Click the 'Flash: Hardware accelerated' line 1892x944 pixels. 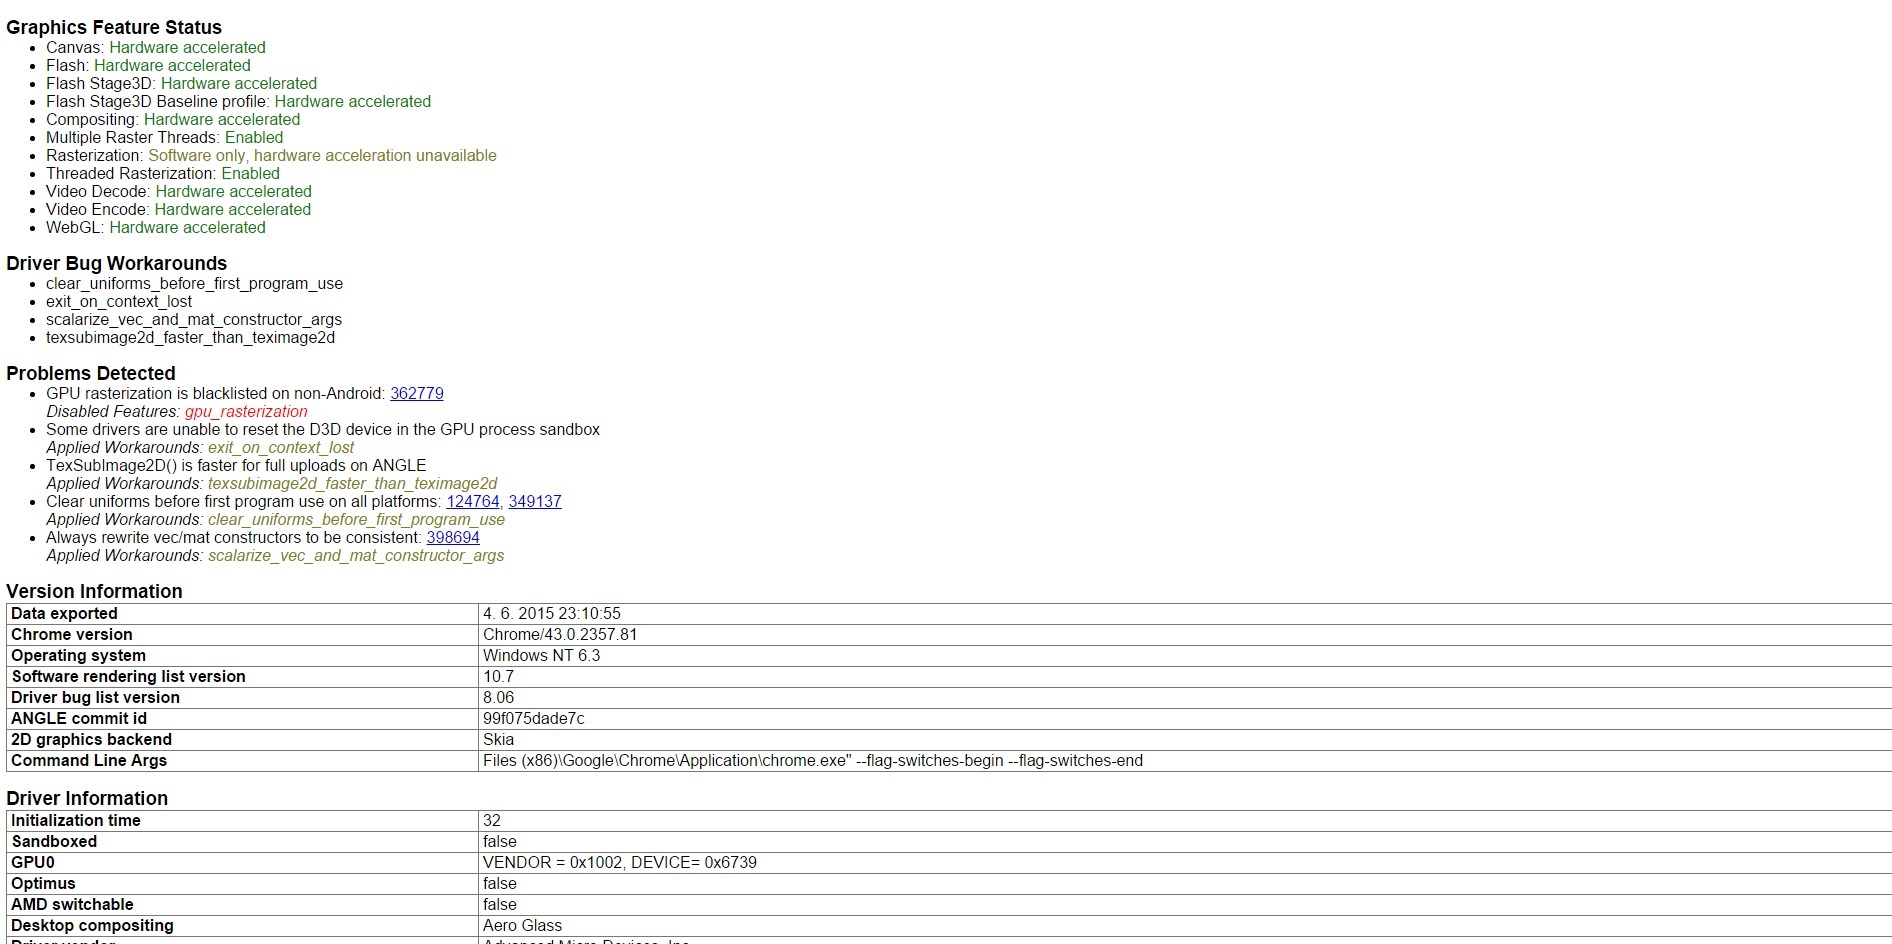coord(148,66)
